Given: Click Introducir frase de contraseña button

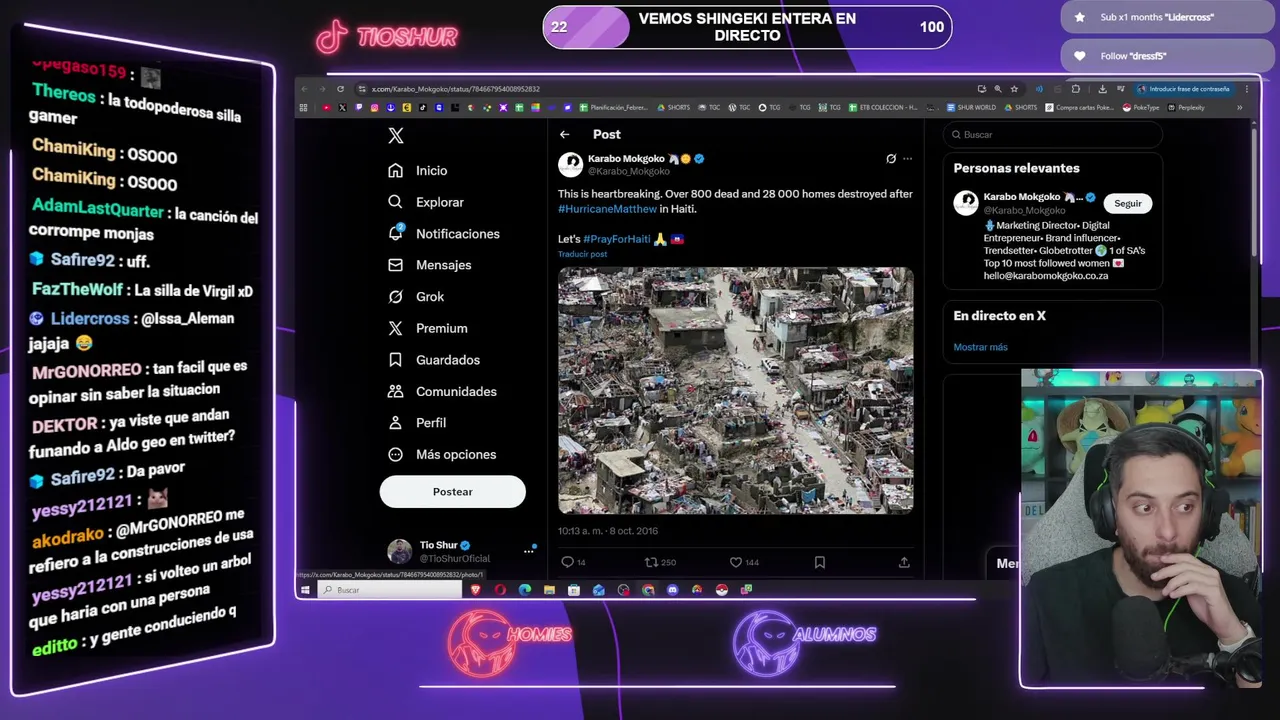Looking at the screenshot, I should tap(1184, 89).
